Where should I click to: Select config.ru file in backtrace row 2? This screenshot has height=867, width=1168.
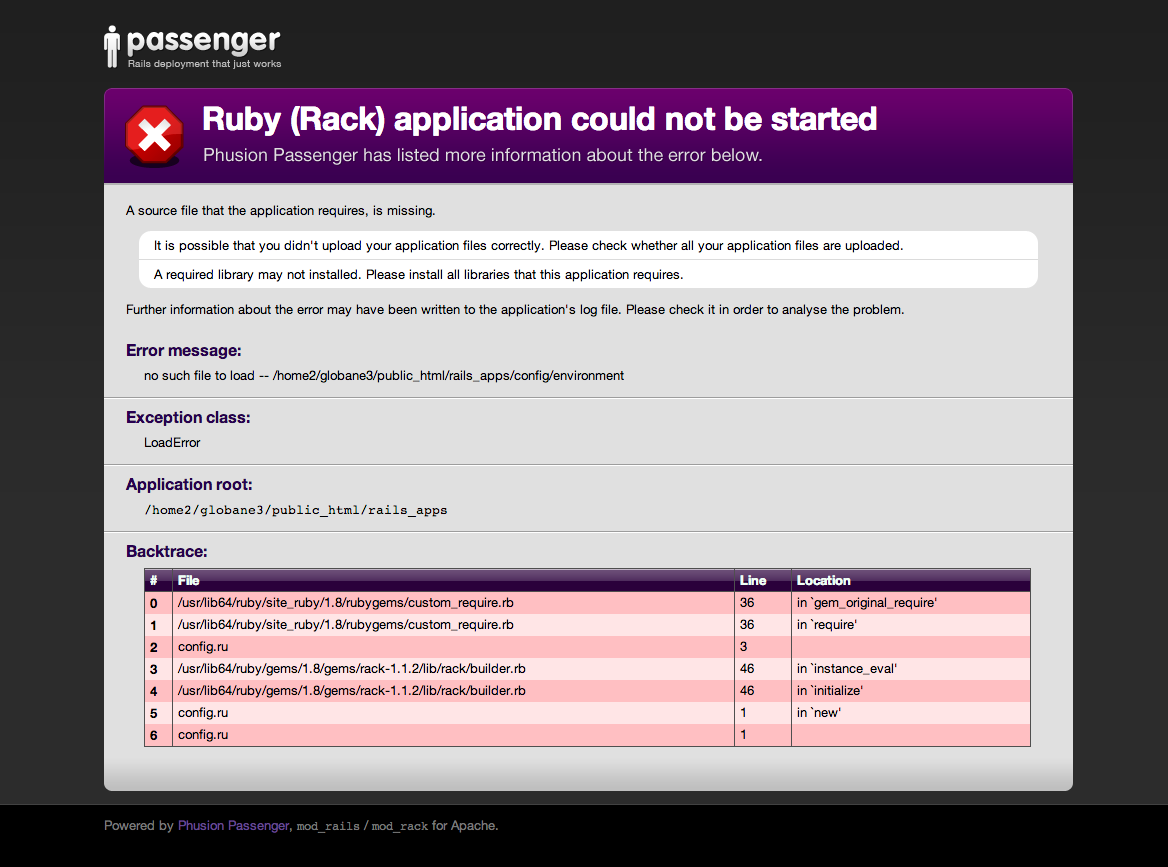203,647
